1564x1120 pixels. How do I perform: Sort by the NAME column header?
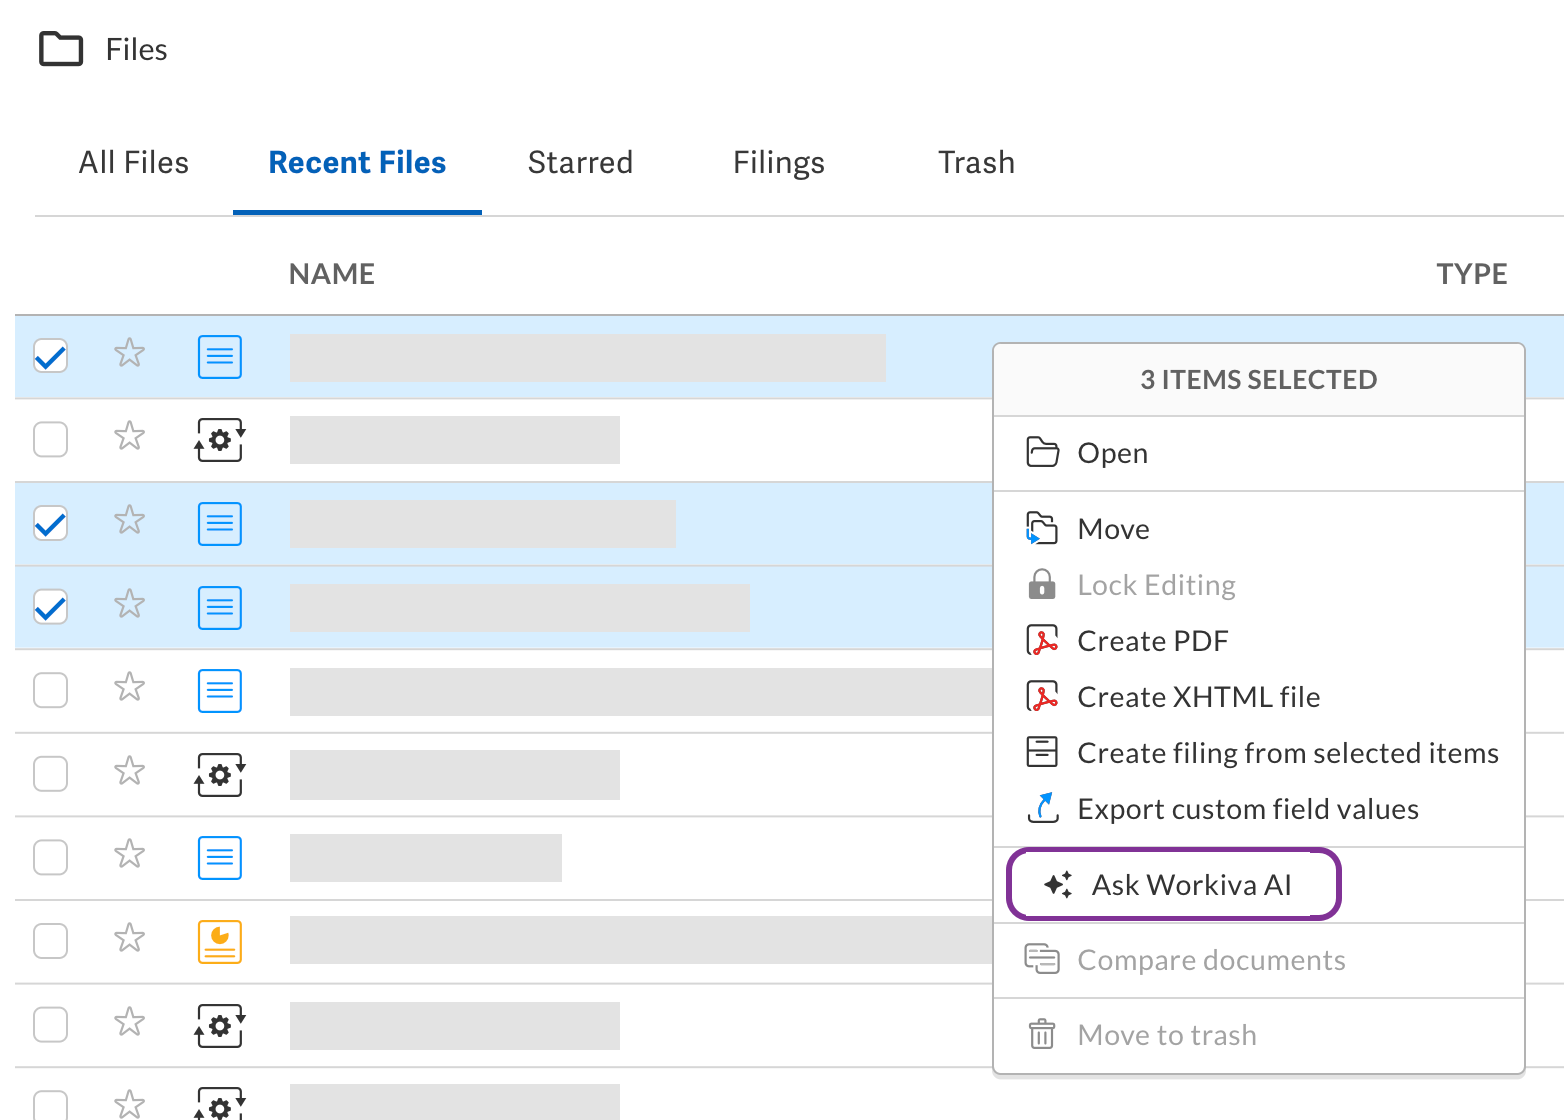(x=332, y=274)
